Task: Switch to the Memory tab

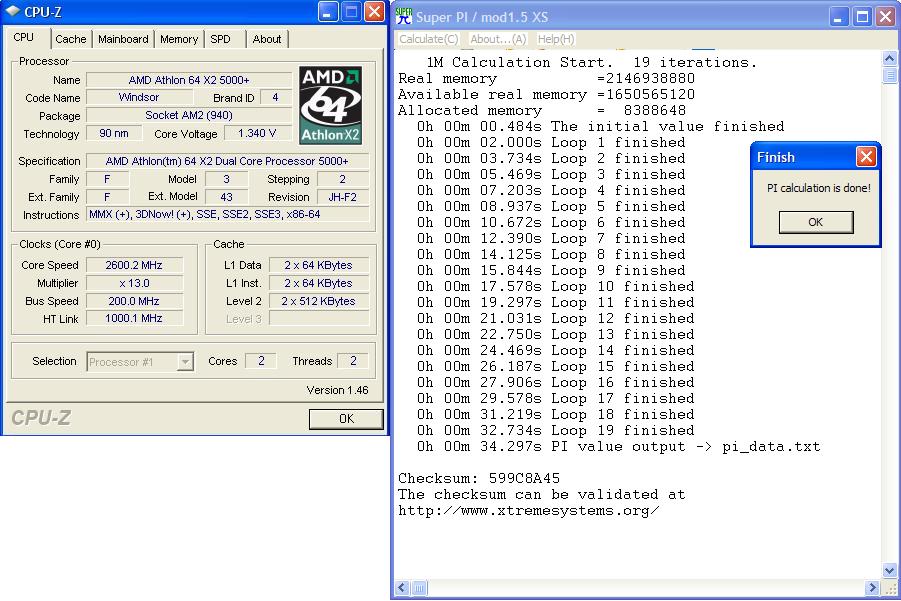Action: point(179,39)
